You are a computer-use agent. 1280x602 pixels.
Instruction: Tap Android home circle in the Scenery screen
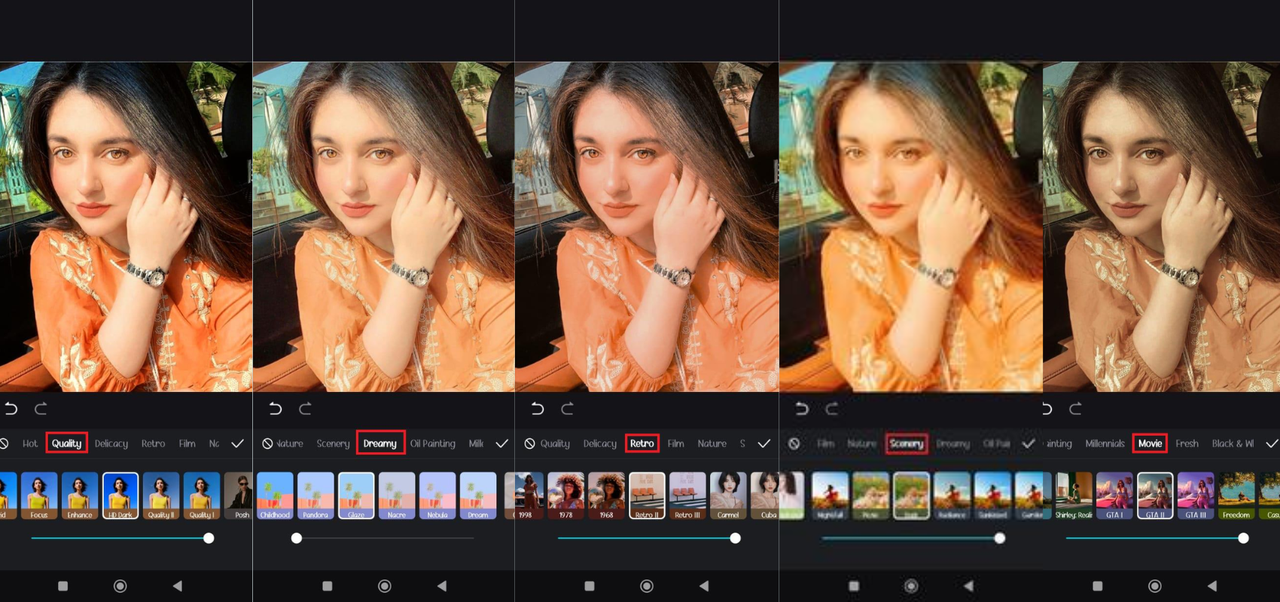[x=911, y=586]
